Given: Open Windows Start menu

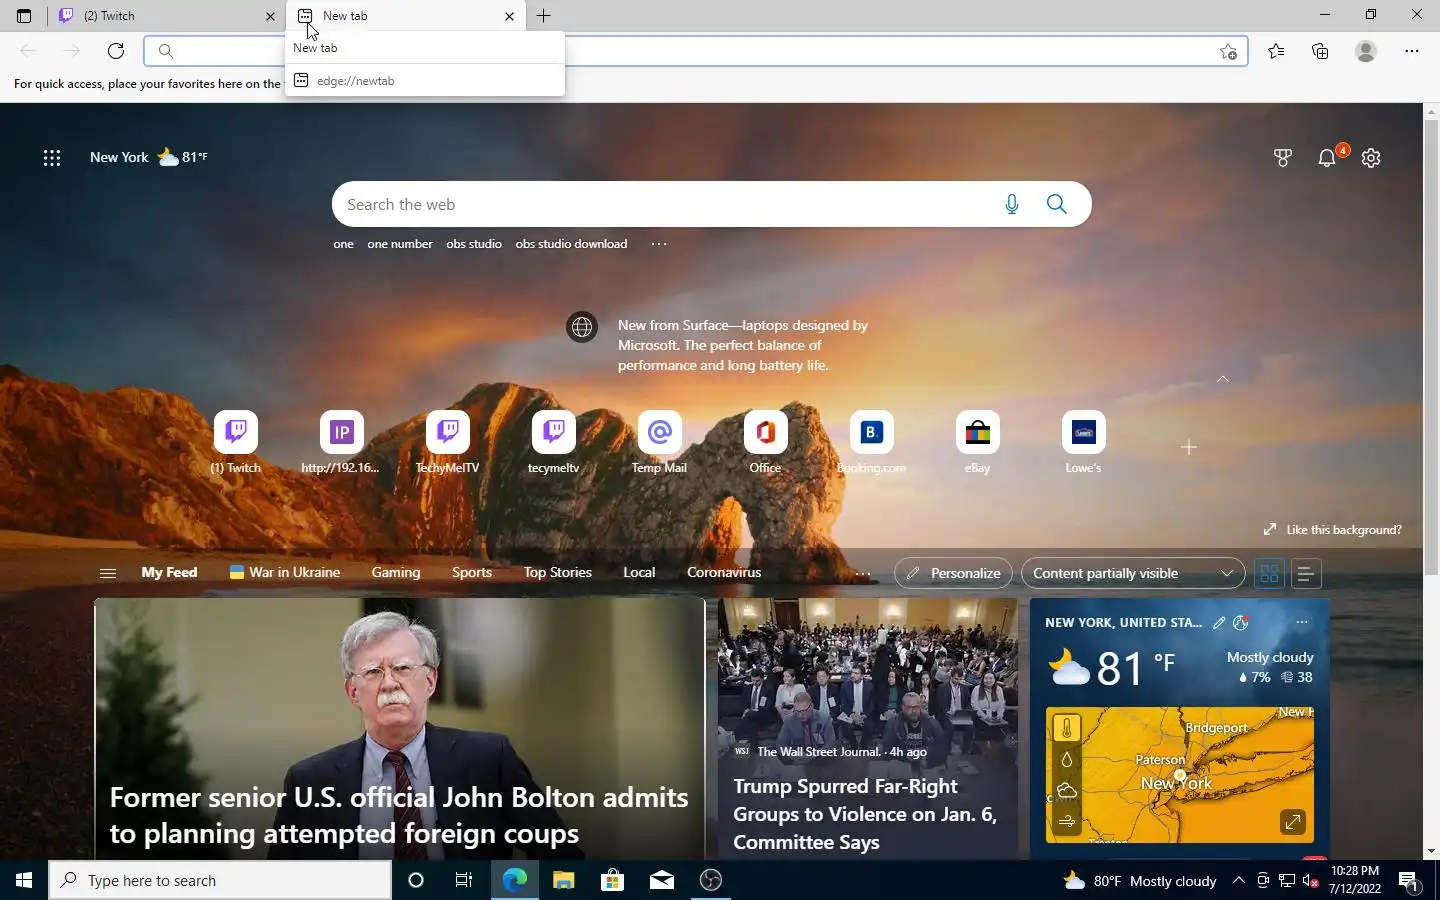Looking at the screenshot, I should 24,880.
